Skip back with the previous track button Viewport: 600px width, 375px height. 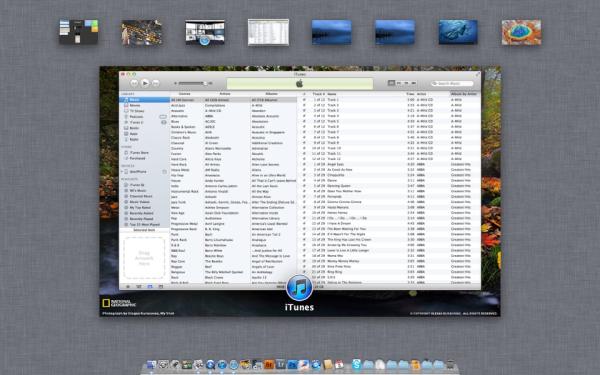(134, 83)
